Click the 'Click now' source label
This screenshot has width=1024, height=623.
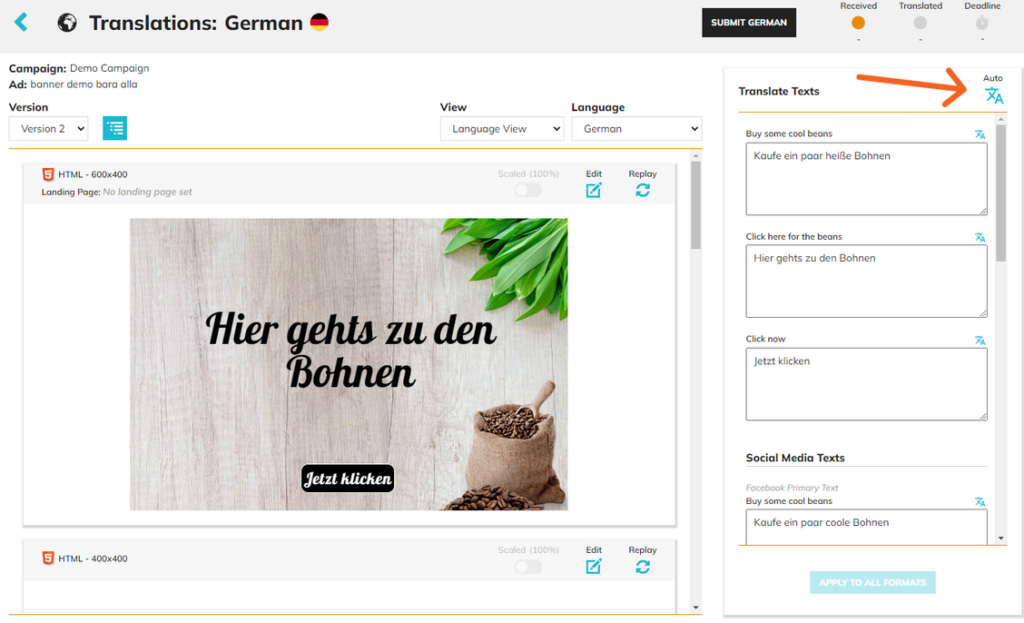pos(765,339)
